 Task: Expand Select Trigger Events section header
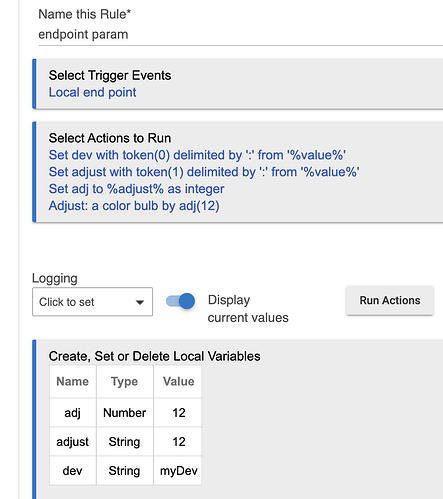110,75
